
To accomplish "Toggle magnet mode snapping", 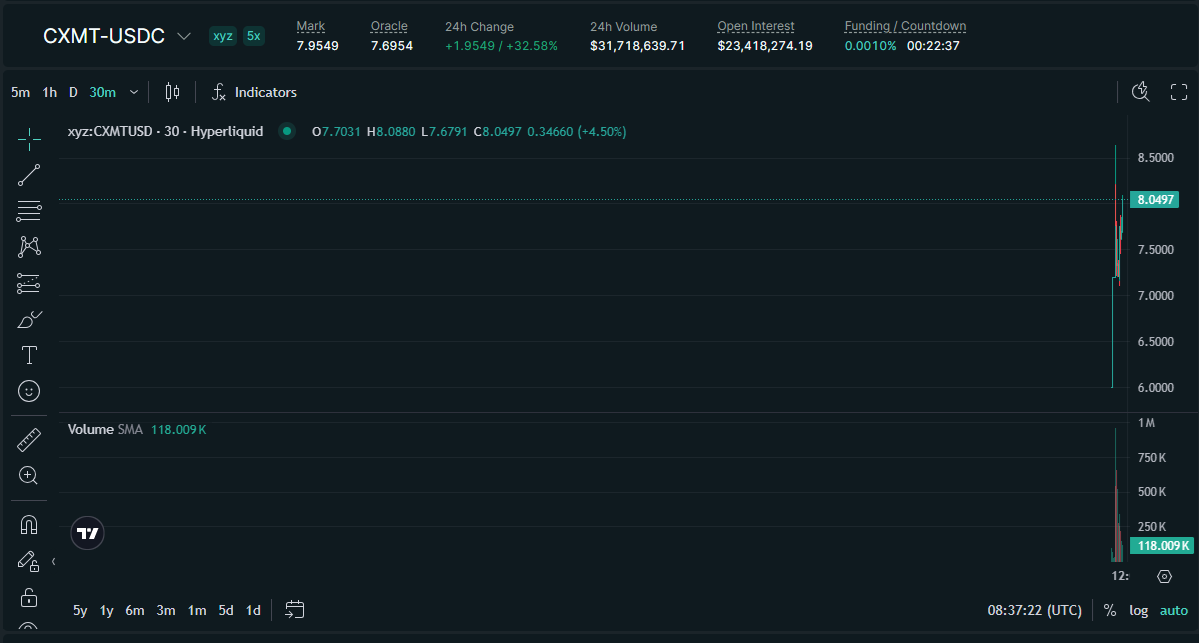I will pyautogui.click(x=29, y=524).
